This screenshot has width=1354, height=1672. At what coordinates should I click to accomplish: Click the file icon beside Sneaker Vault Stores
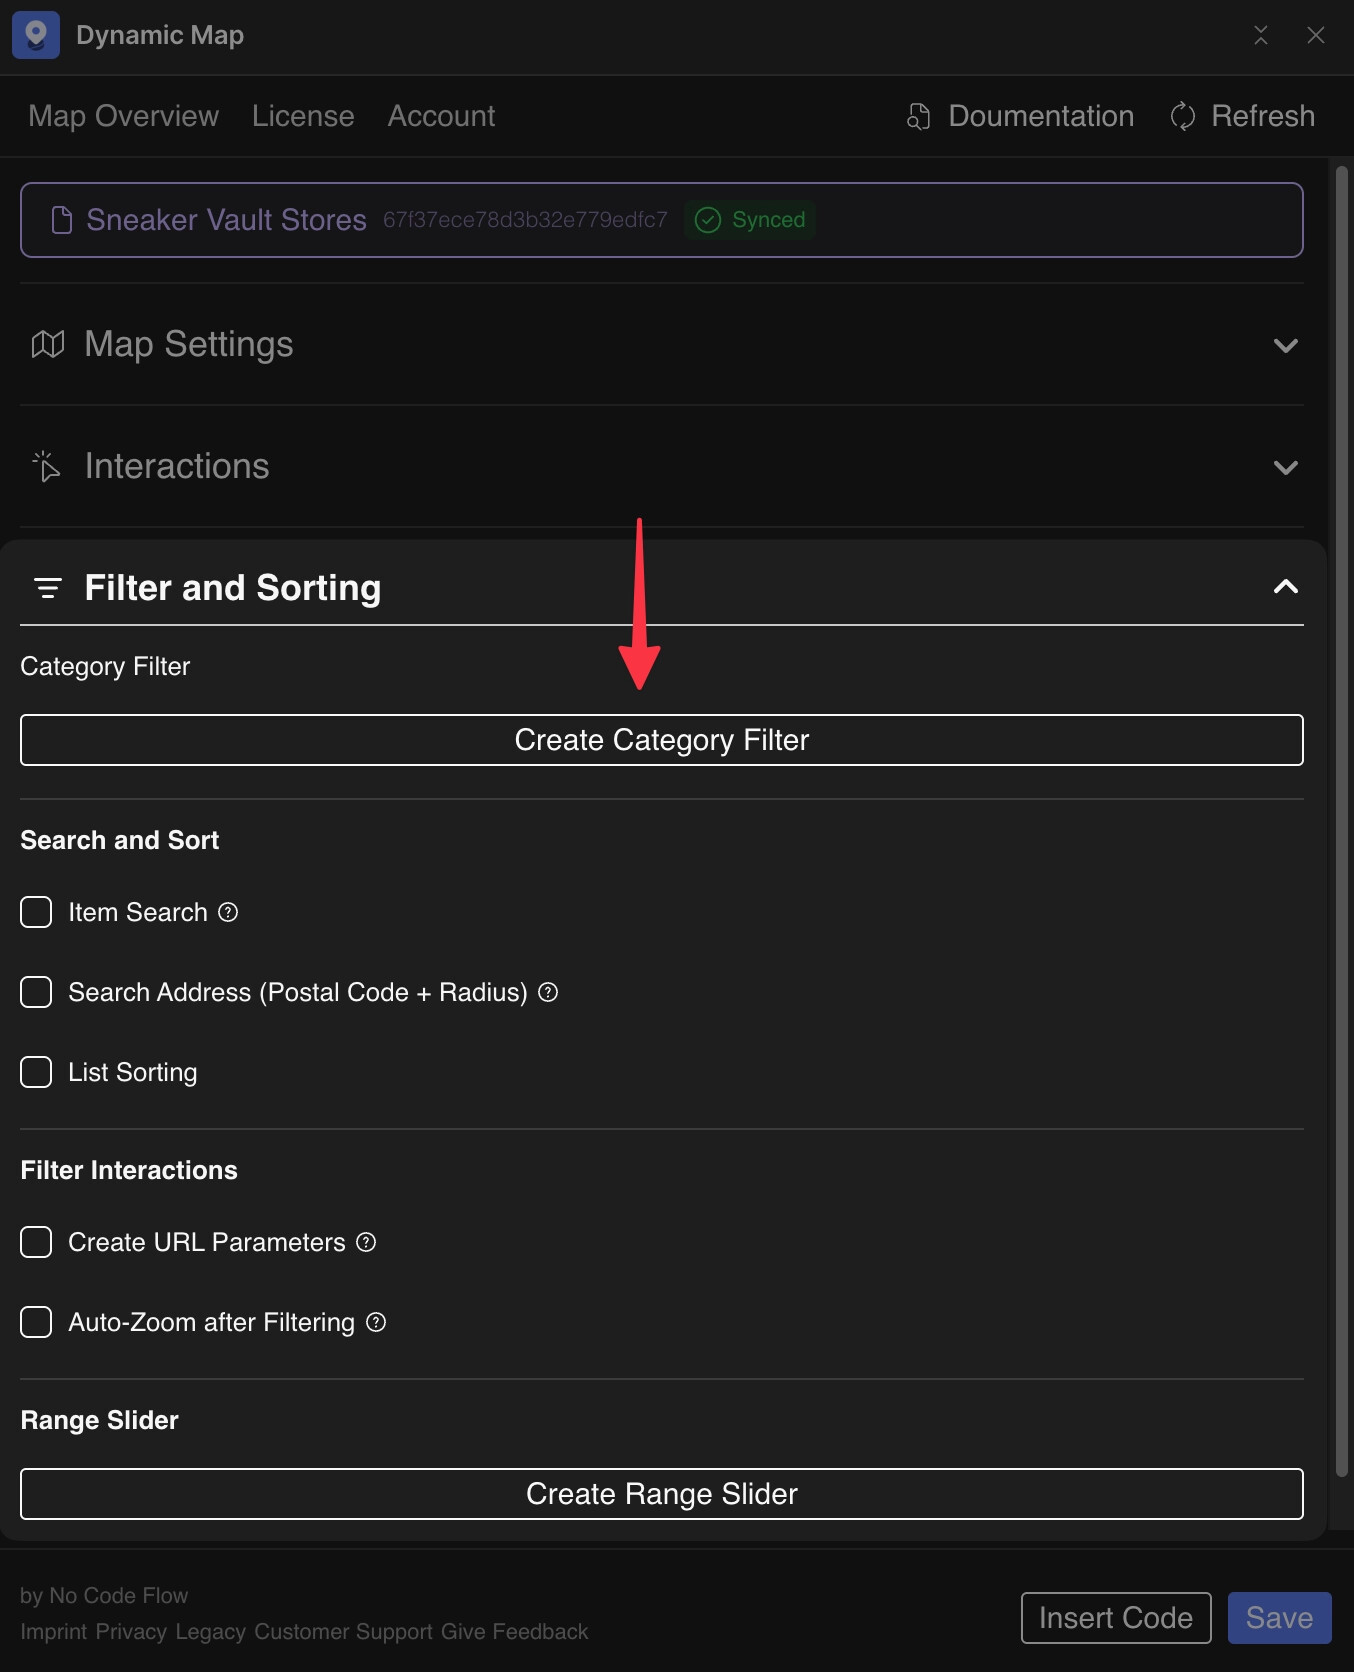[62, 220]
